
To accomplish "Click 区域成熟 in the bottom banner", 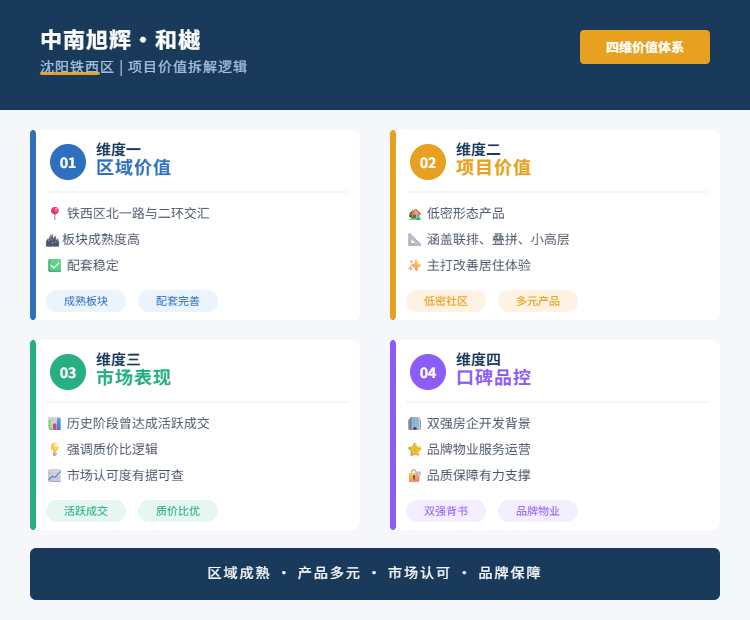I will point(239,573).
